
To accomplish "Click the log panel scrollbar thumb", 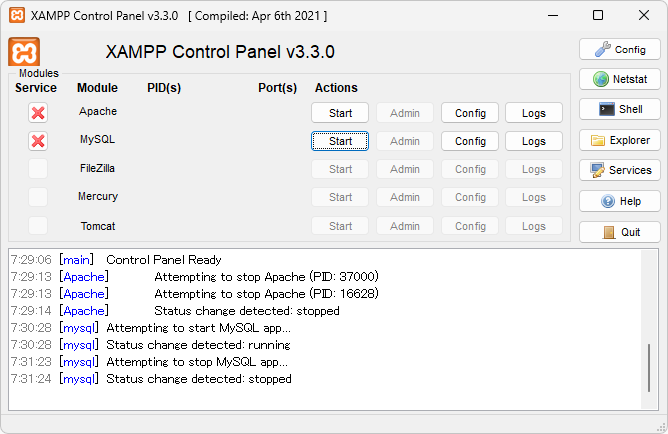I will click(649, 368).
